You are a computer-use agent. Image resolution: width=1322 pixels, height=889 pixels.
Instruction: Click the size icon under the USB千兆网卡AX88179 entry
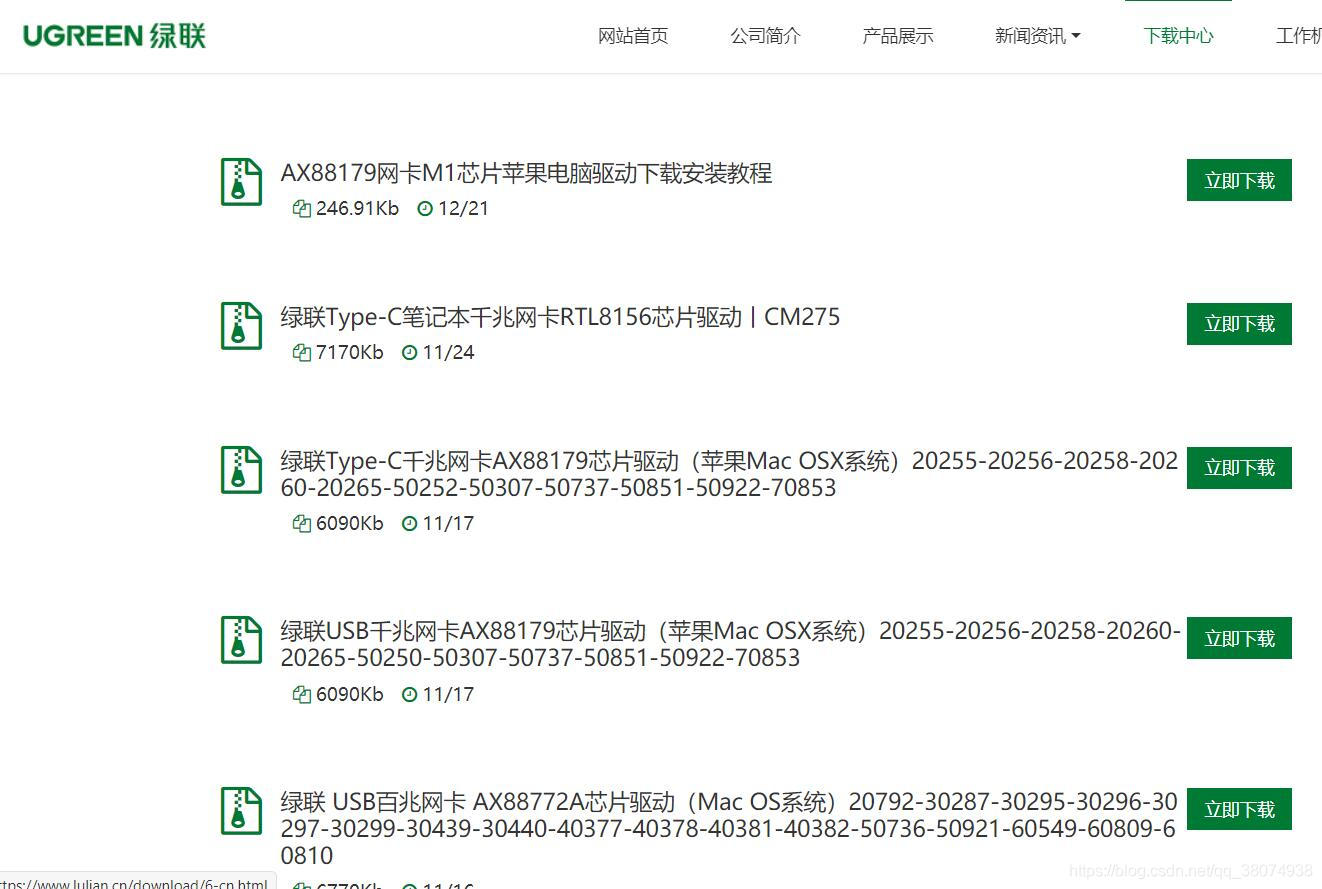[x=302, y=694]
